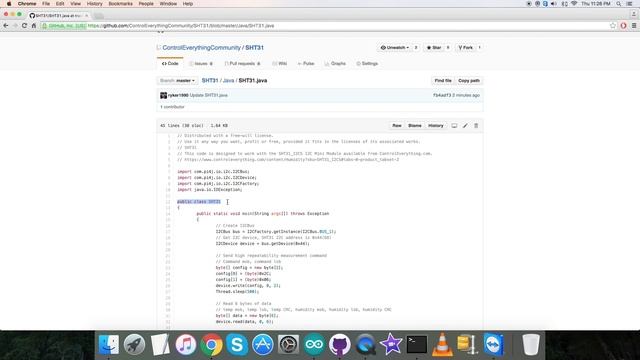Open Finder from the dock
The height and width of the screenshot is (360, 640).
[109, 344]
